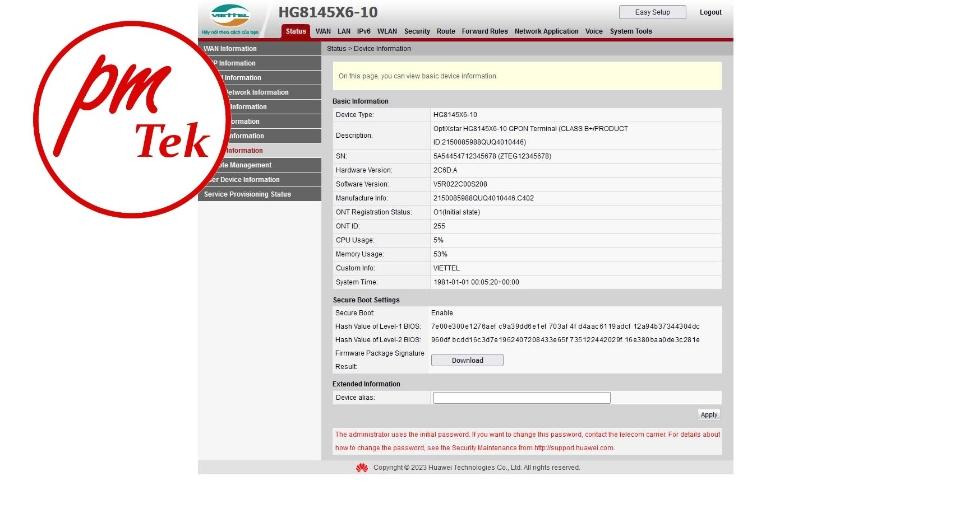Click the Hardware Version value 2C6D.A

445,170
